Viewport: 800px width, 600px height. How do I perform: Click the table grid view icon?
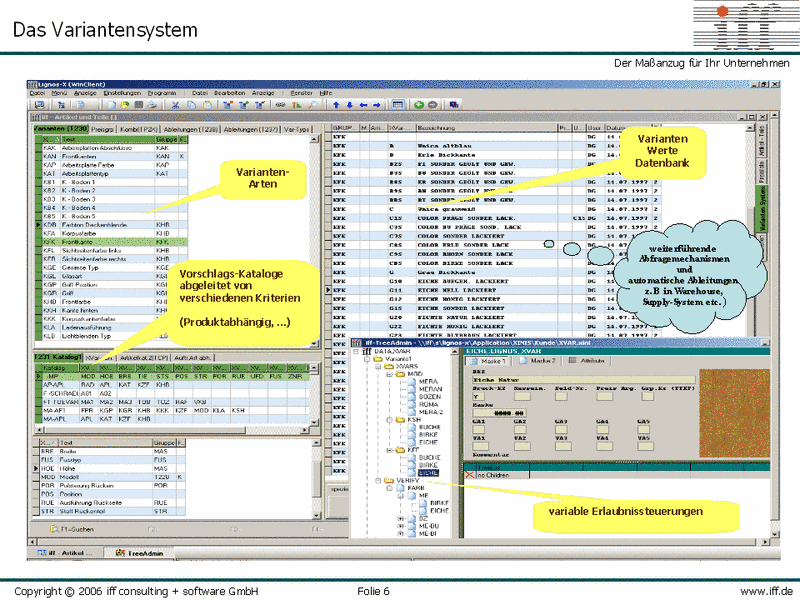(398, 105)
